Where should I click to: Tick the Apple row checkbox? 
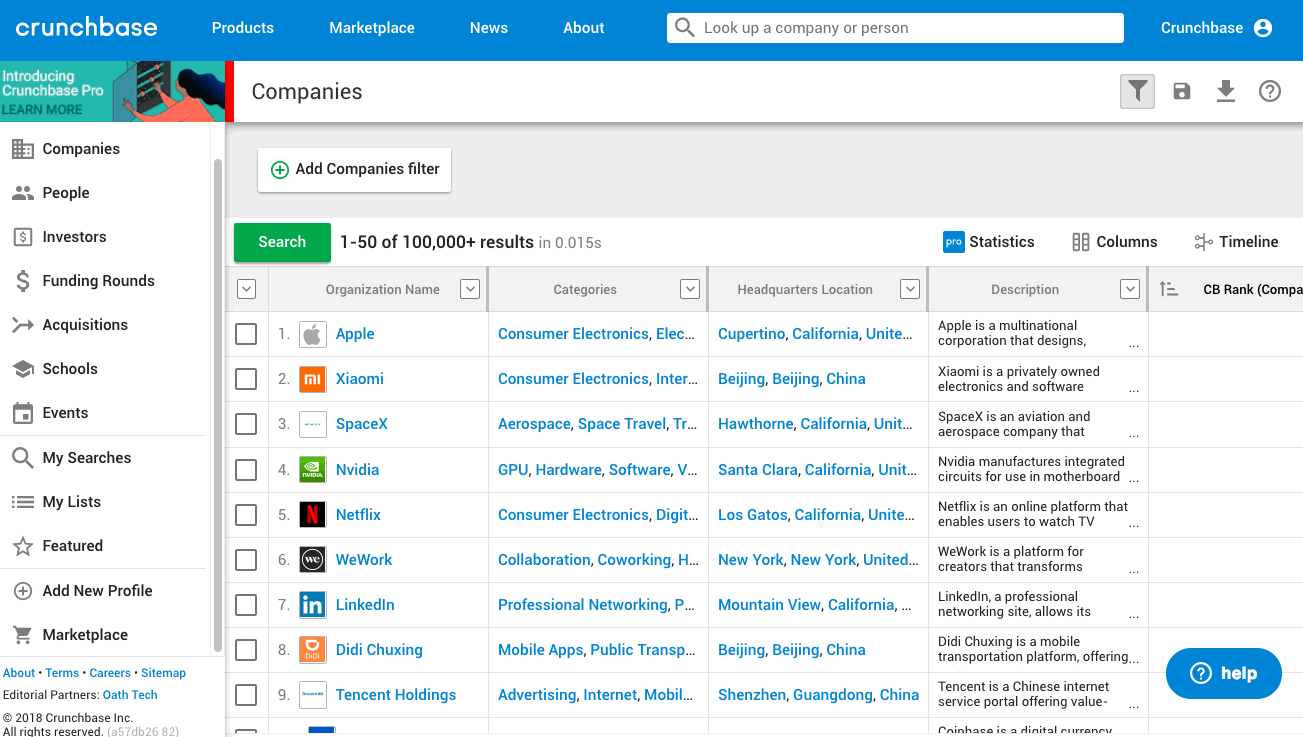point(246,334)
